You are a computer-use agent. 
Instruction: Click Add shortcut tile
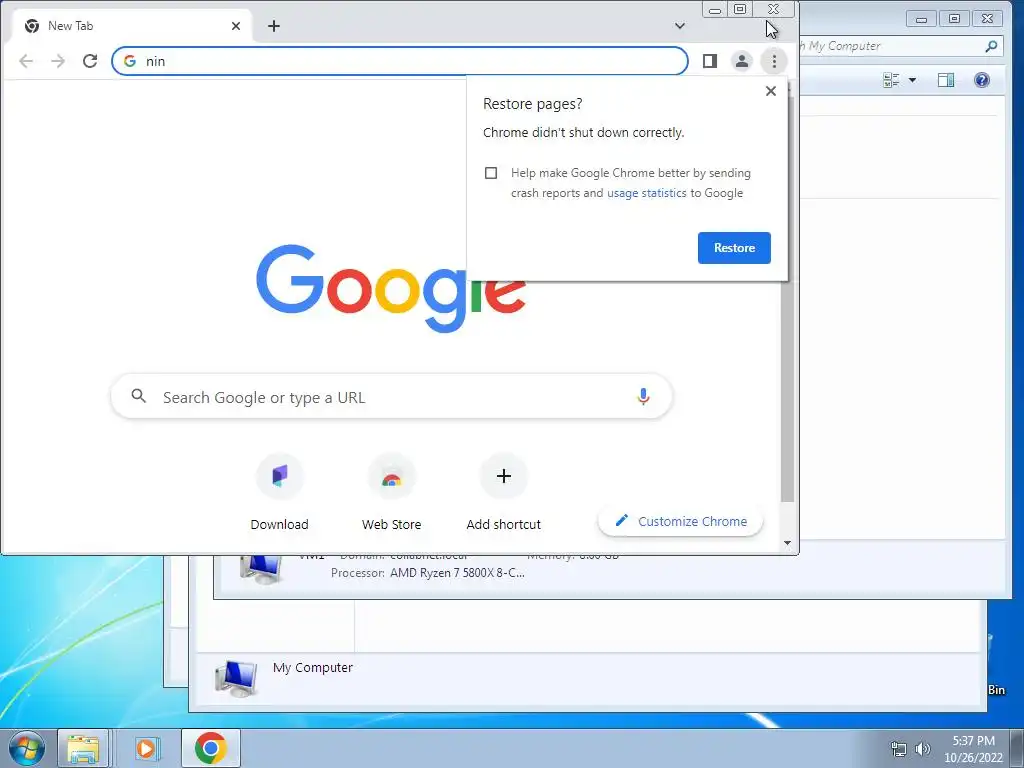pyautogui.click(x=504, y=493)
